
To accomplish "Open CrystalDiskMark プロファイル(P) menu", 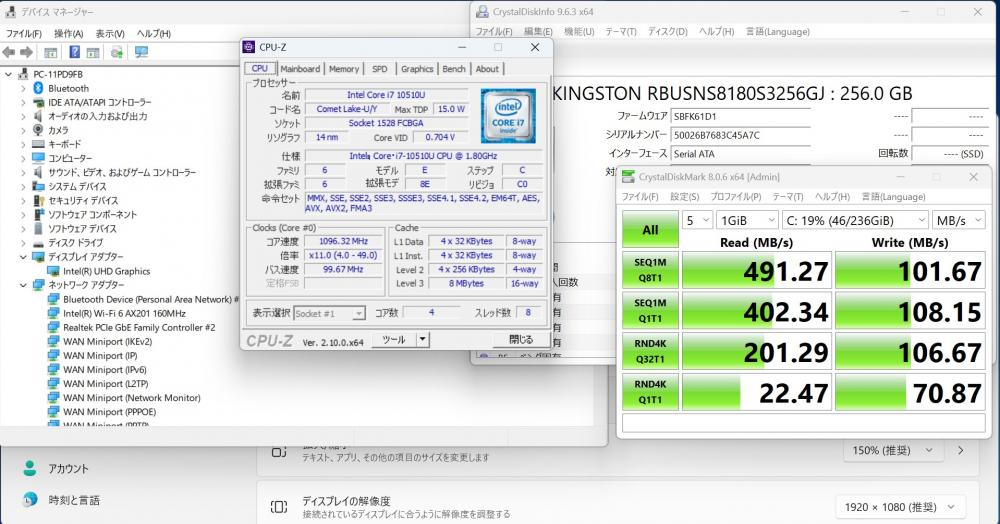I will (735, 196).
